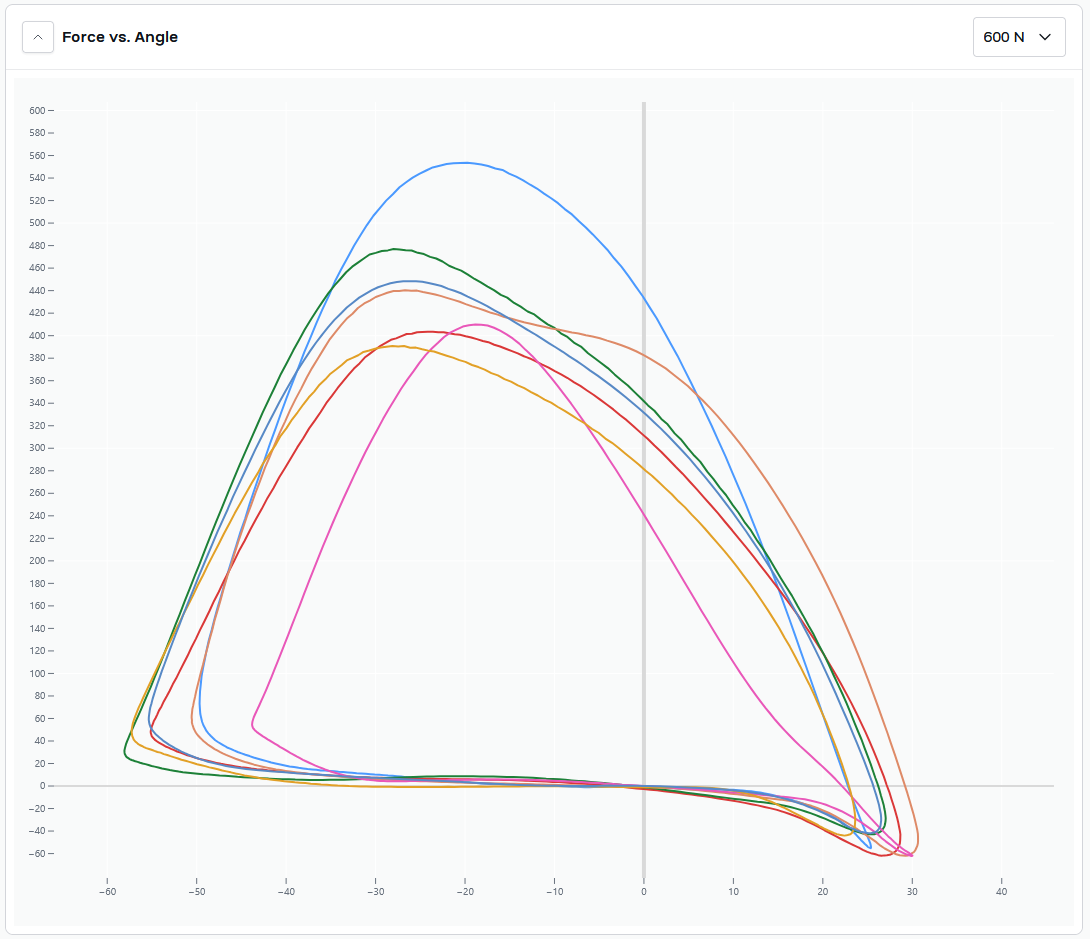1090x939 pixels.
Task: Click the top of the red curve
Action: tap(429, 331)
